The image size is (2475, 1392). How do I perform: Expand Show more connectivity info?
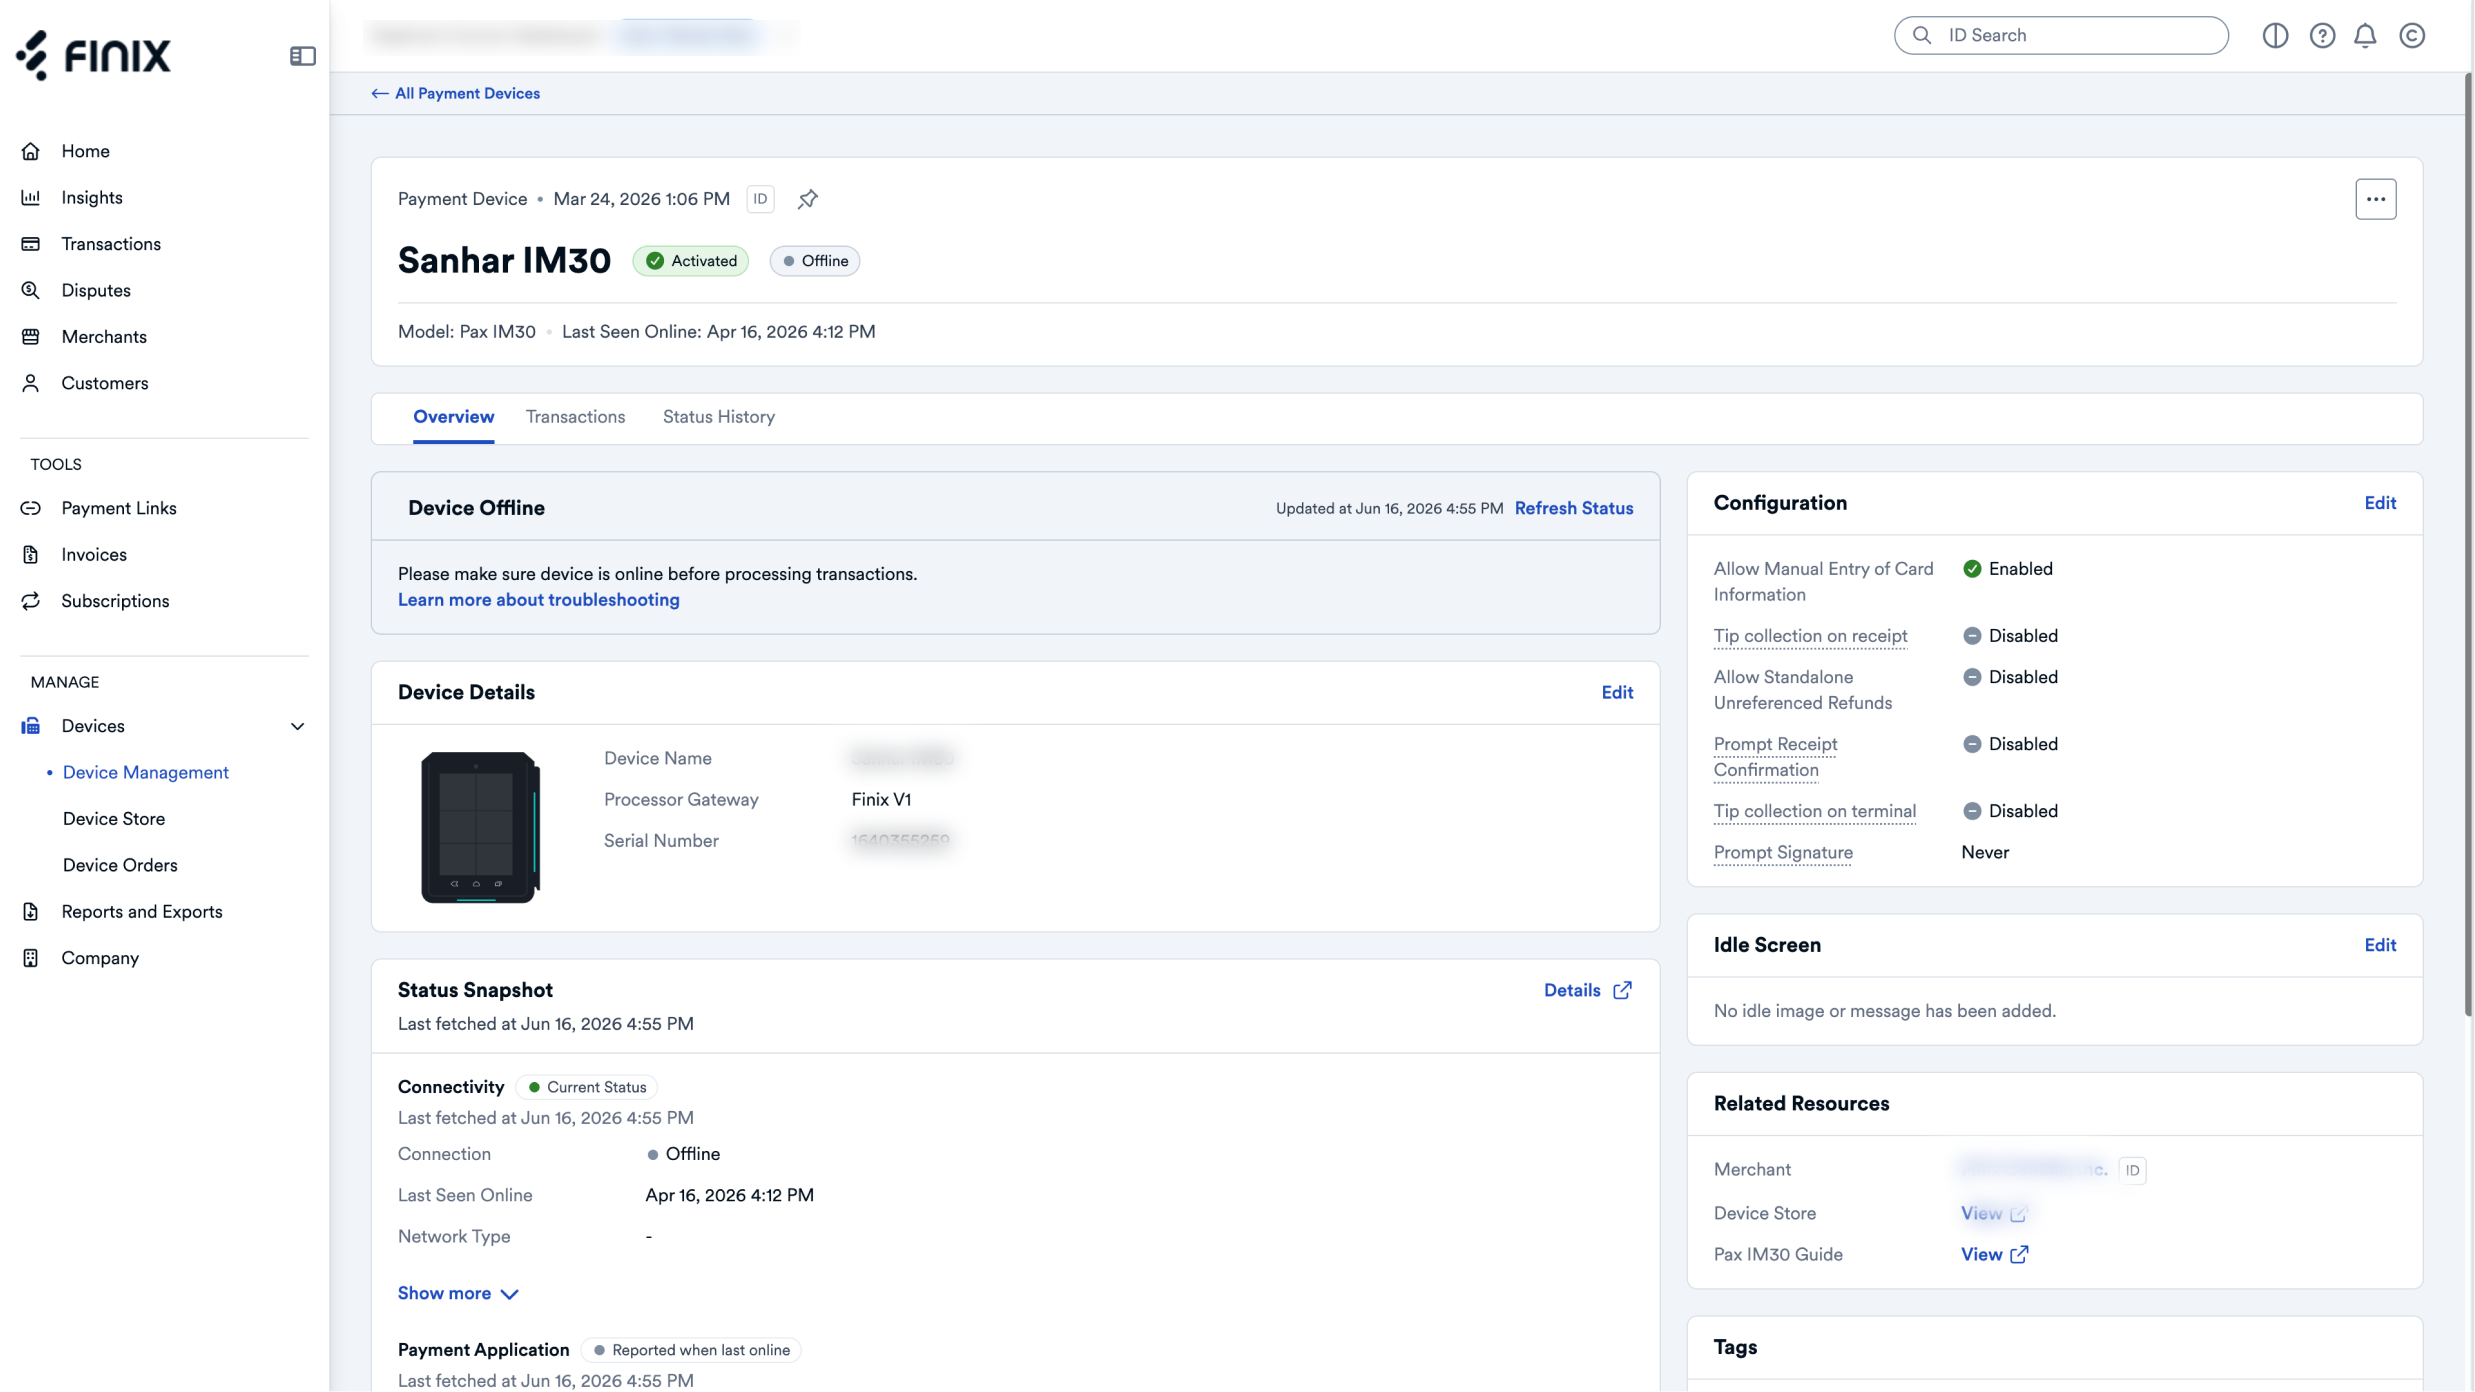[458, 1293]
